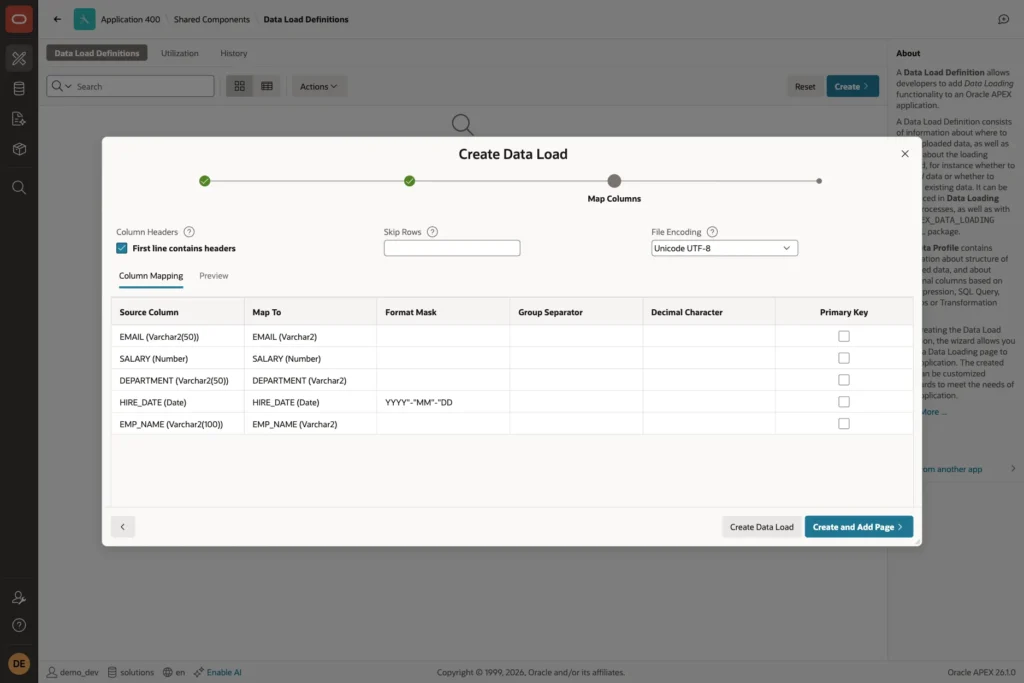The height and width of the screenshot is (683, 1024).
Task: Open the search column selector dropdown
Action: pos(61,86)
